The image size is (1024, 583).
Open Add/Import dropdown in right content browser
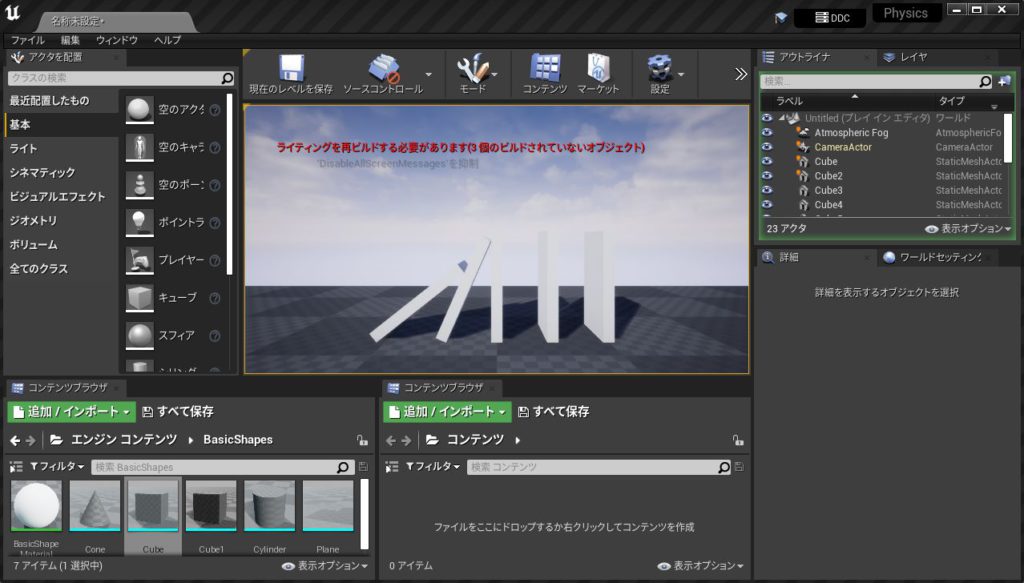[x=447, y=412]
